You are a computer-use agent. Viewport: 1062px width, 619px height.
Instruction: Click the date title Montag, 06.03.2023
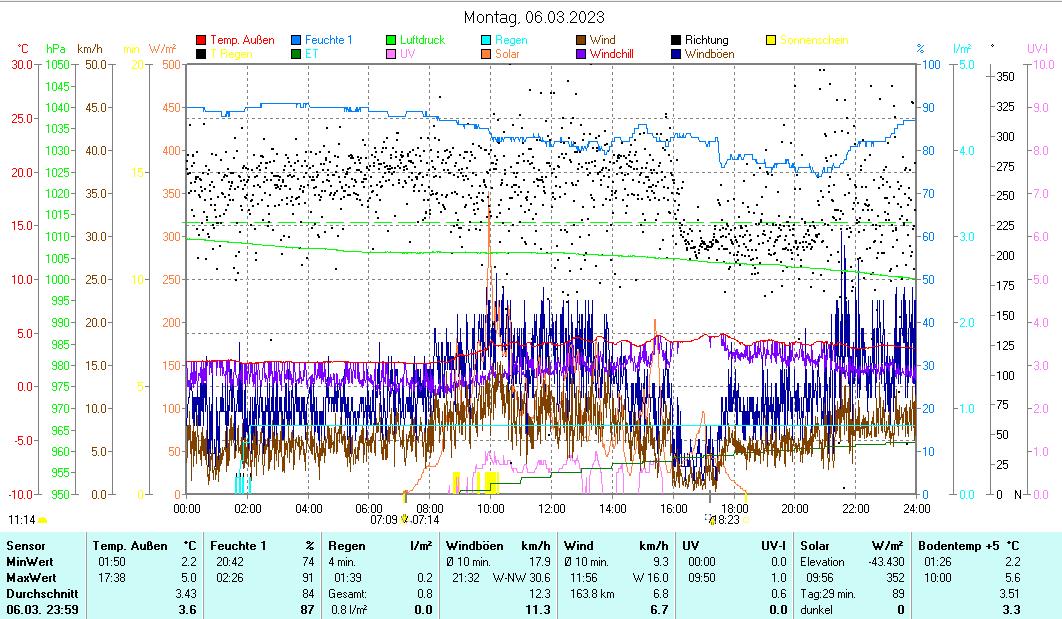535,17
